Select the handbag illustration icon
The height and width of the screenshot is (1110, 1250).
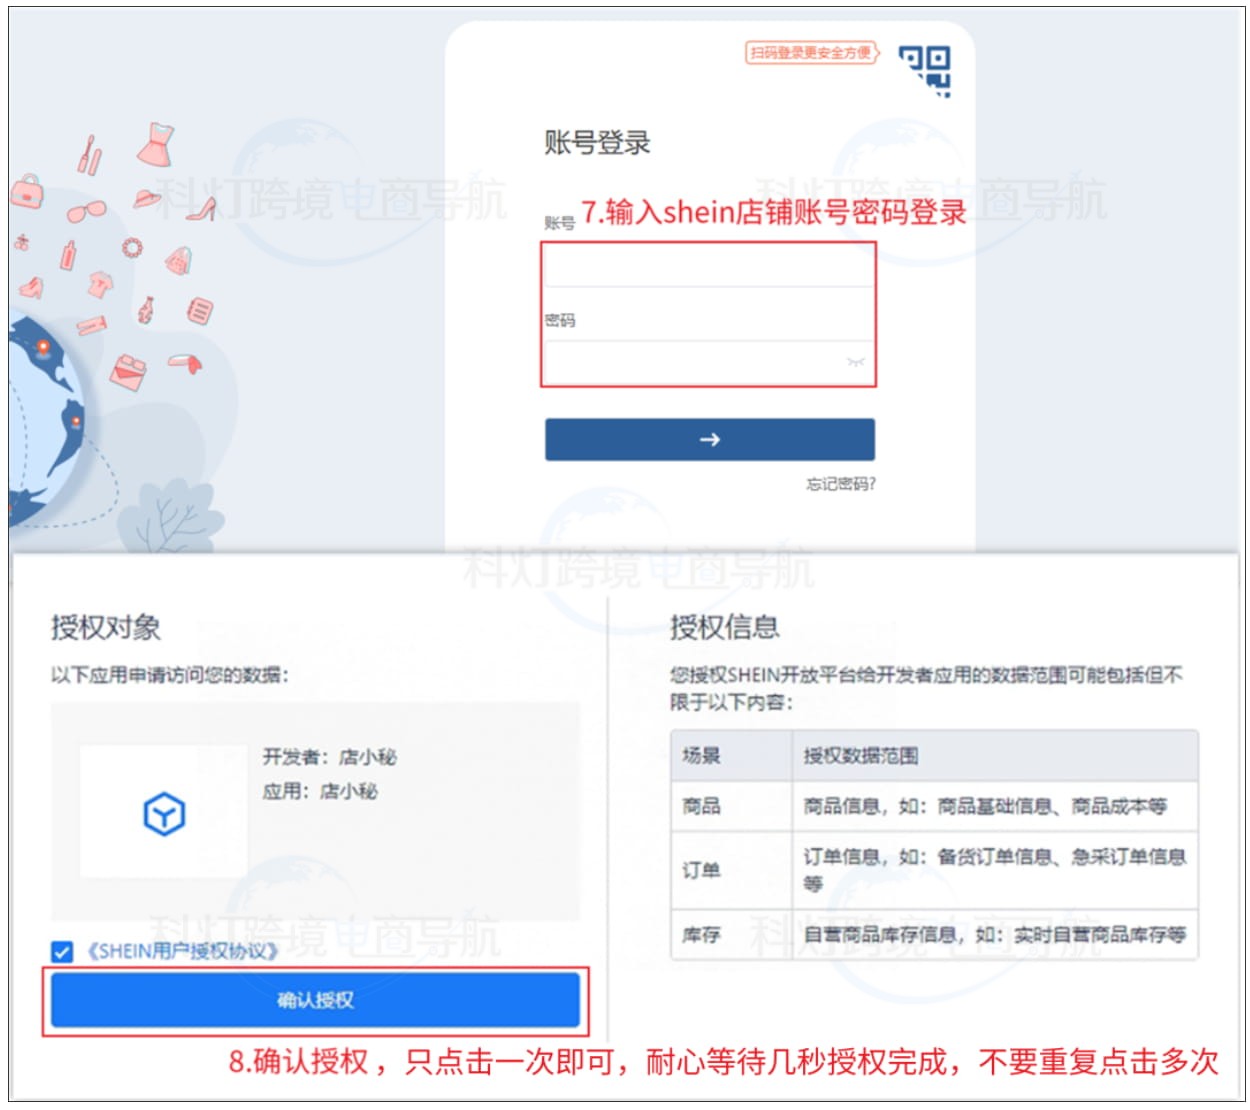26,192
